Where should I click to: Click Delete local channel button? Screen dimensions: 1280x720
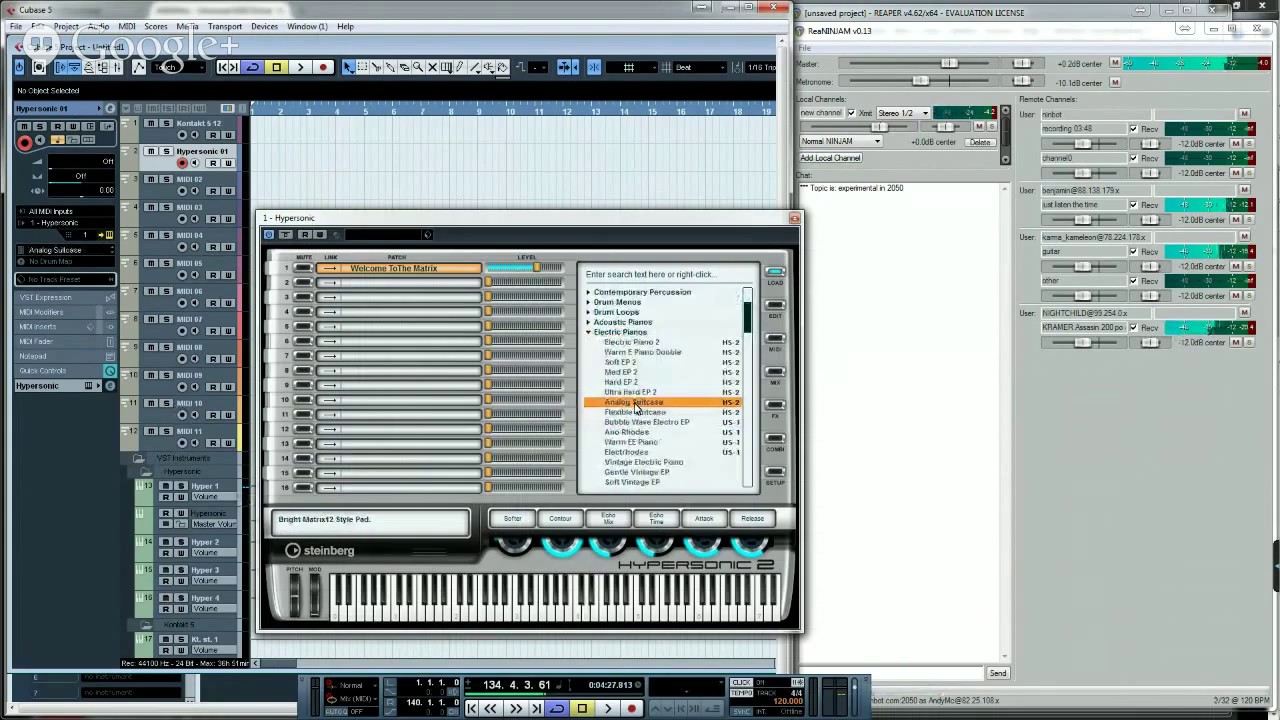coord(980,142)
